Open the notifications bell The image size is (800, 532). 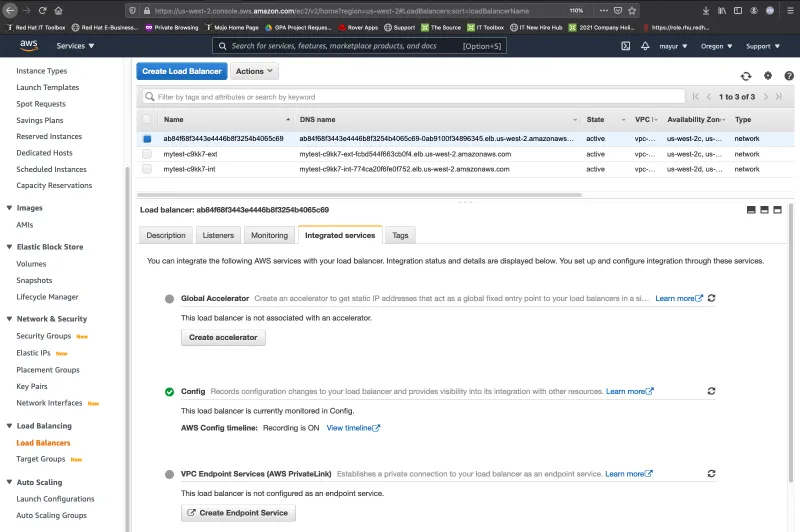pos(644,46)
